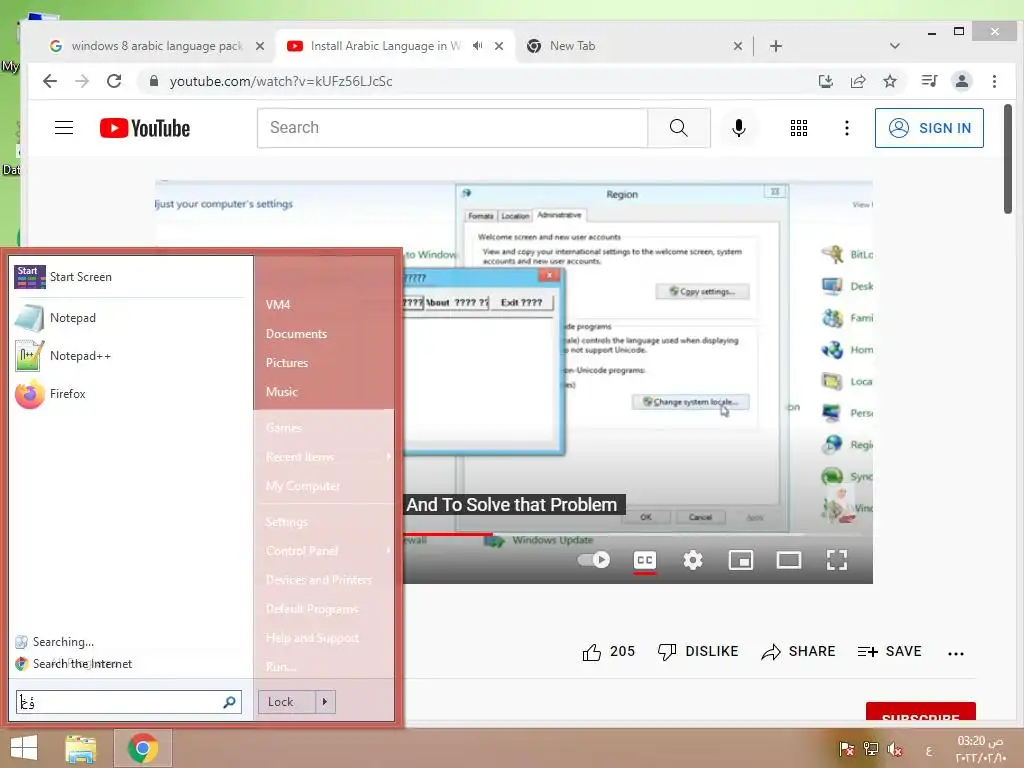Image resolution: width=1024 pixels, height=768 pixels.
Task: Mute the Install Arabic Language tab audio
Action: pos(477,46)
